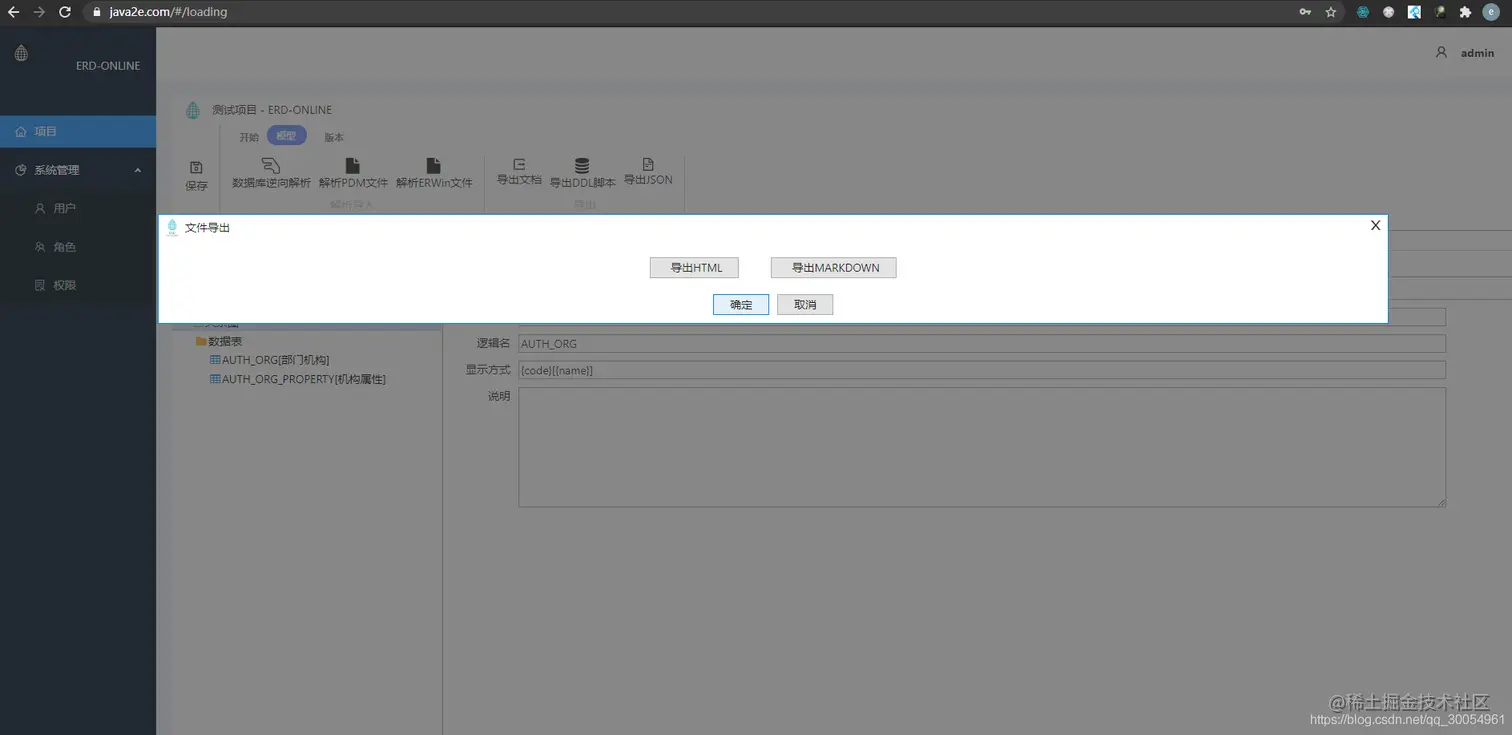Confirm with the 确定 button
This screenshot has width=1512, height=735.
(x=741, y=305)
